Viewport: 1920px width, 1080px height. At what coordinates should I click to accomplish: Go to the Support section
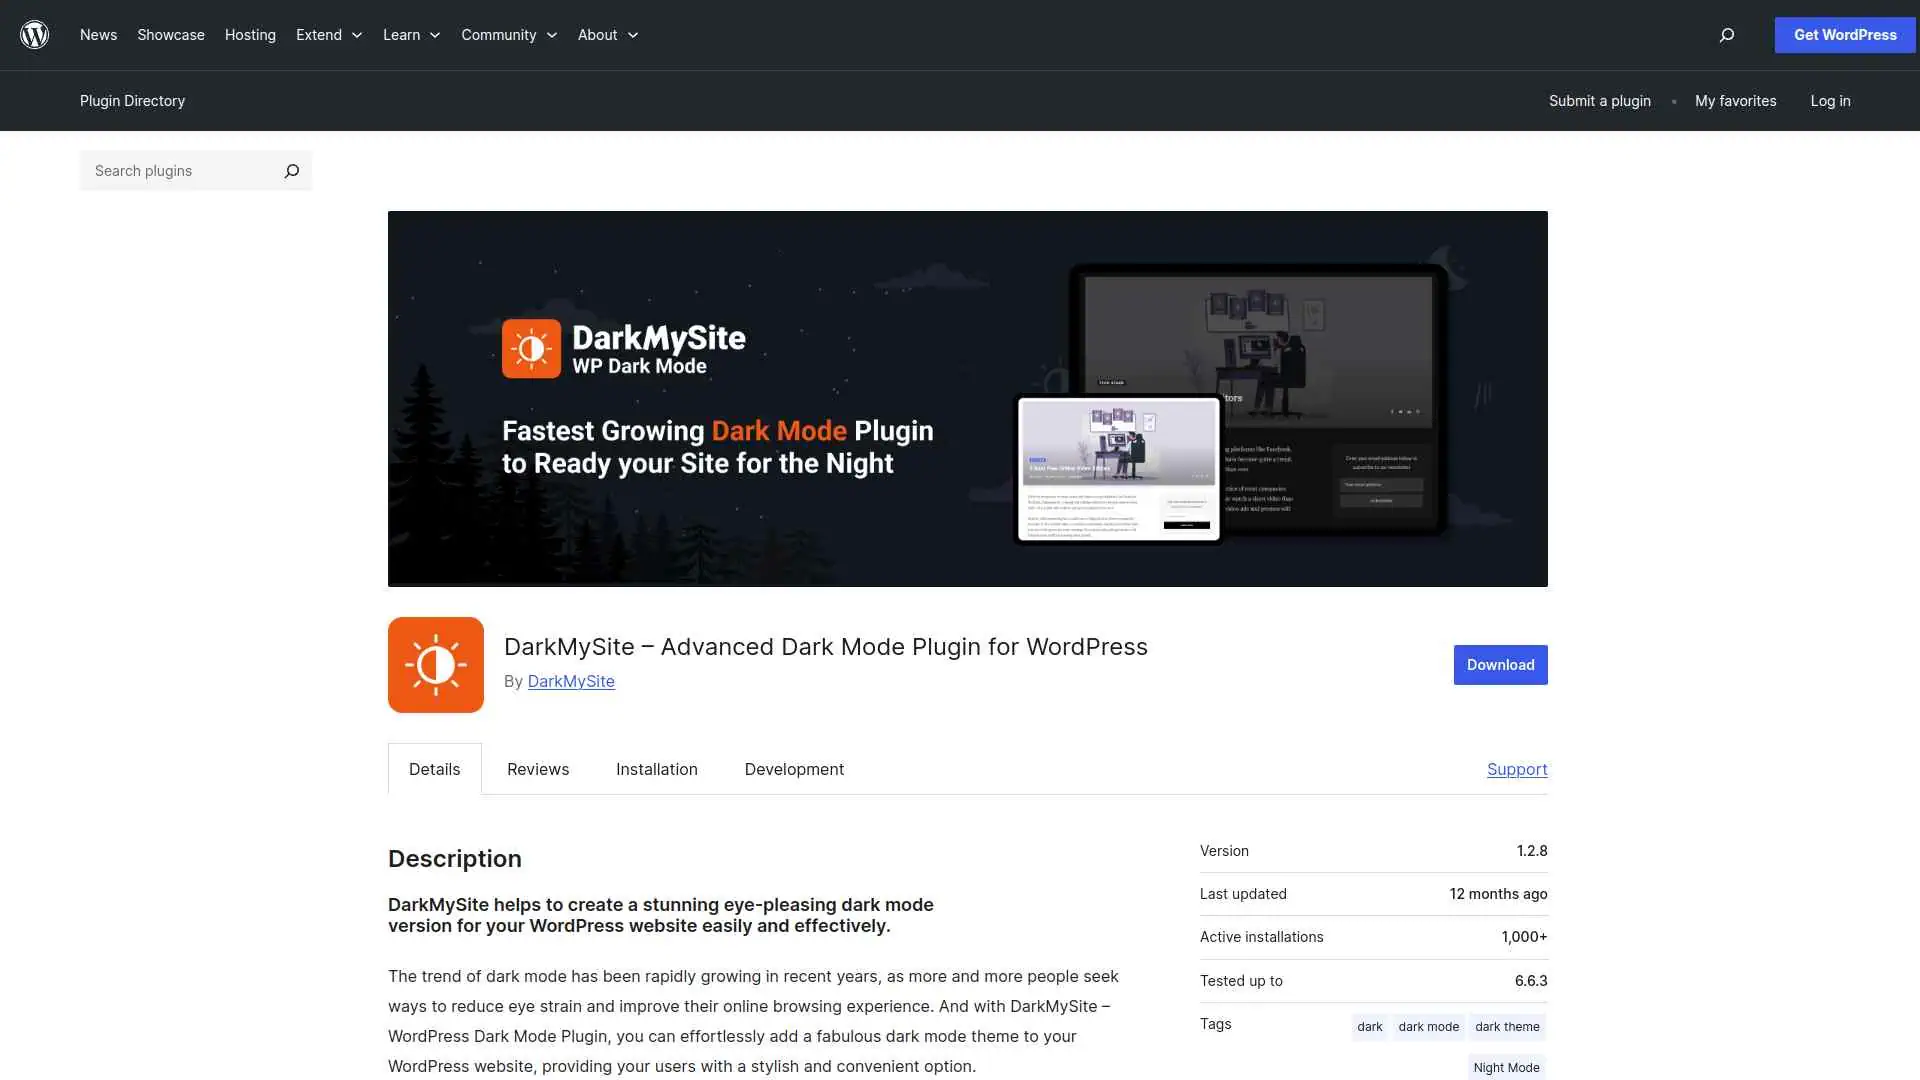(1517, 769)
